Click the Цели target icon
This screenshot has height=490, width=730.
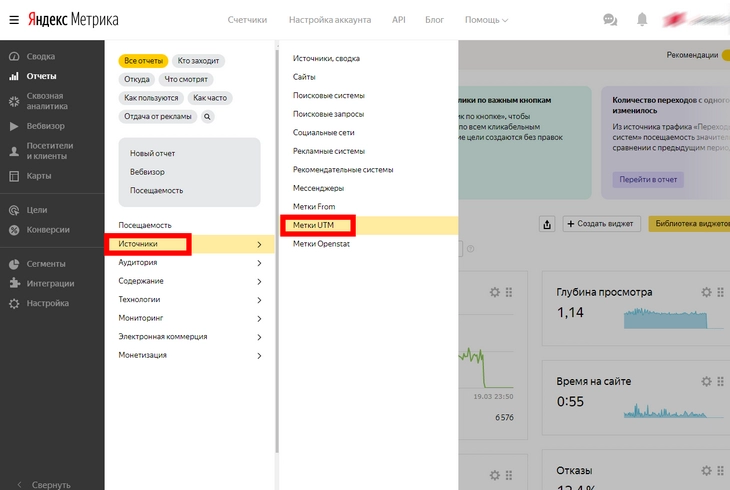tap(14, 210)
